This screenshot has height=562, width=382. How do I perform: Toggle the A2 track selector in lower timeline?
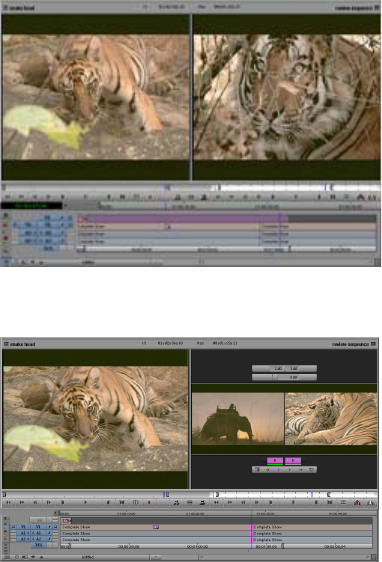[x=38, y=539]
